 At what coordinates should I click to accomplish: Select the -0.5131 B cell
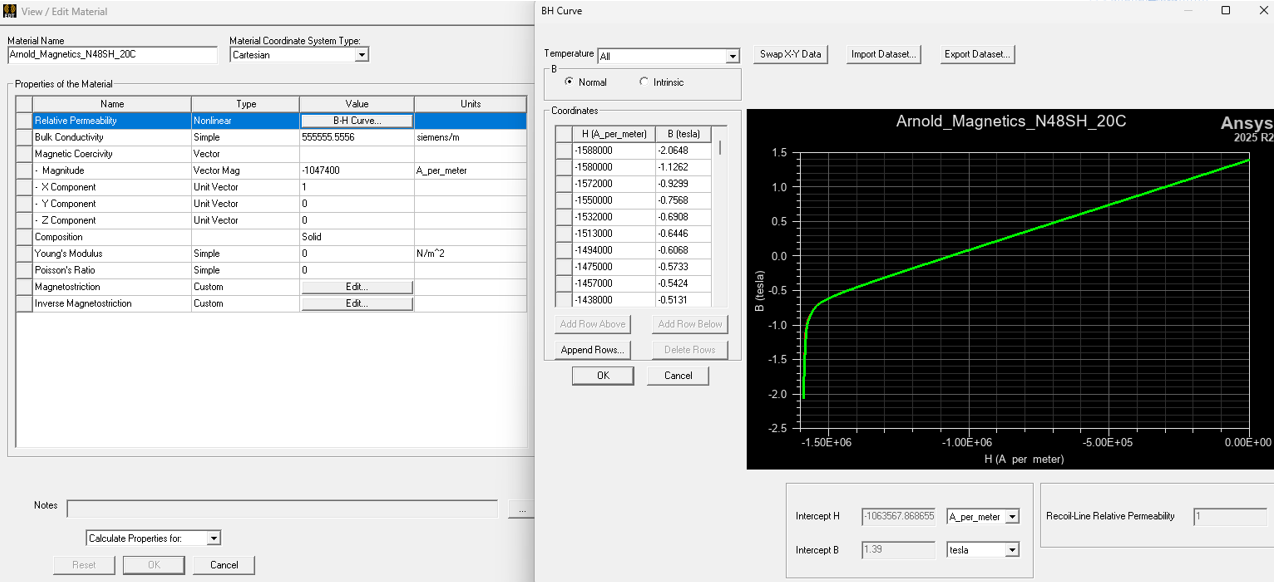click(x=684, y=300)
